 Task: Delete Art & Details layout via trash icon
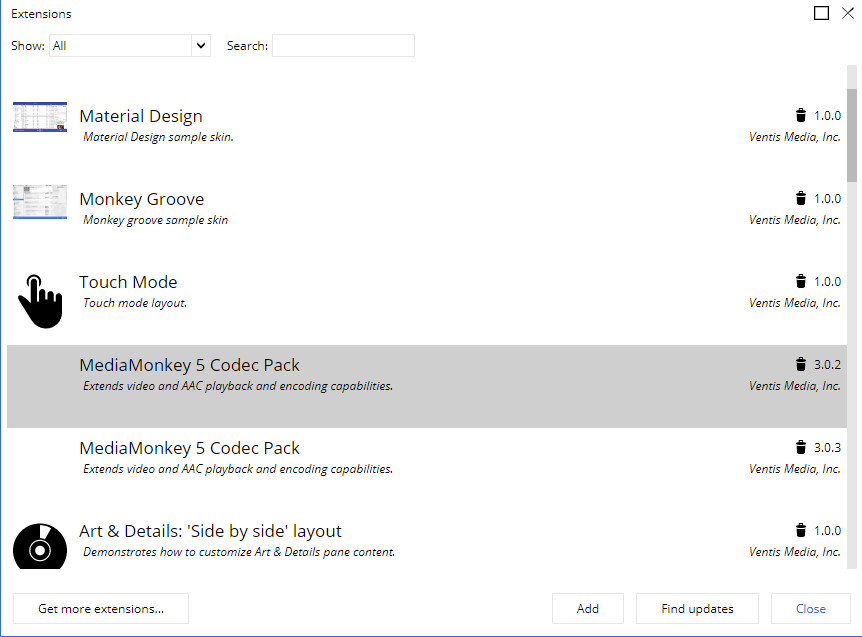800,530
